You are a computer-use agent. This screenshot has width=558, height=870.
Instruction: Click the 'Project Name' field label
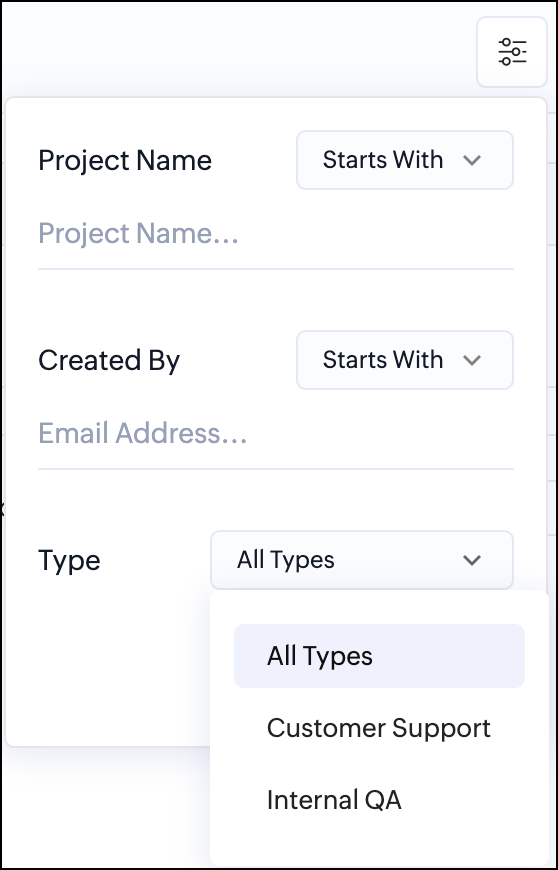[x=125, y=160]
